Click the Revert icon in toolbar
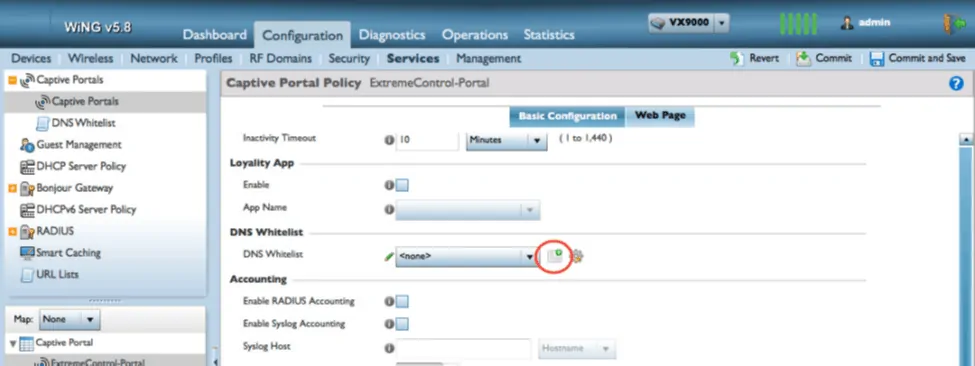975x366 pixels. point(736,59)
